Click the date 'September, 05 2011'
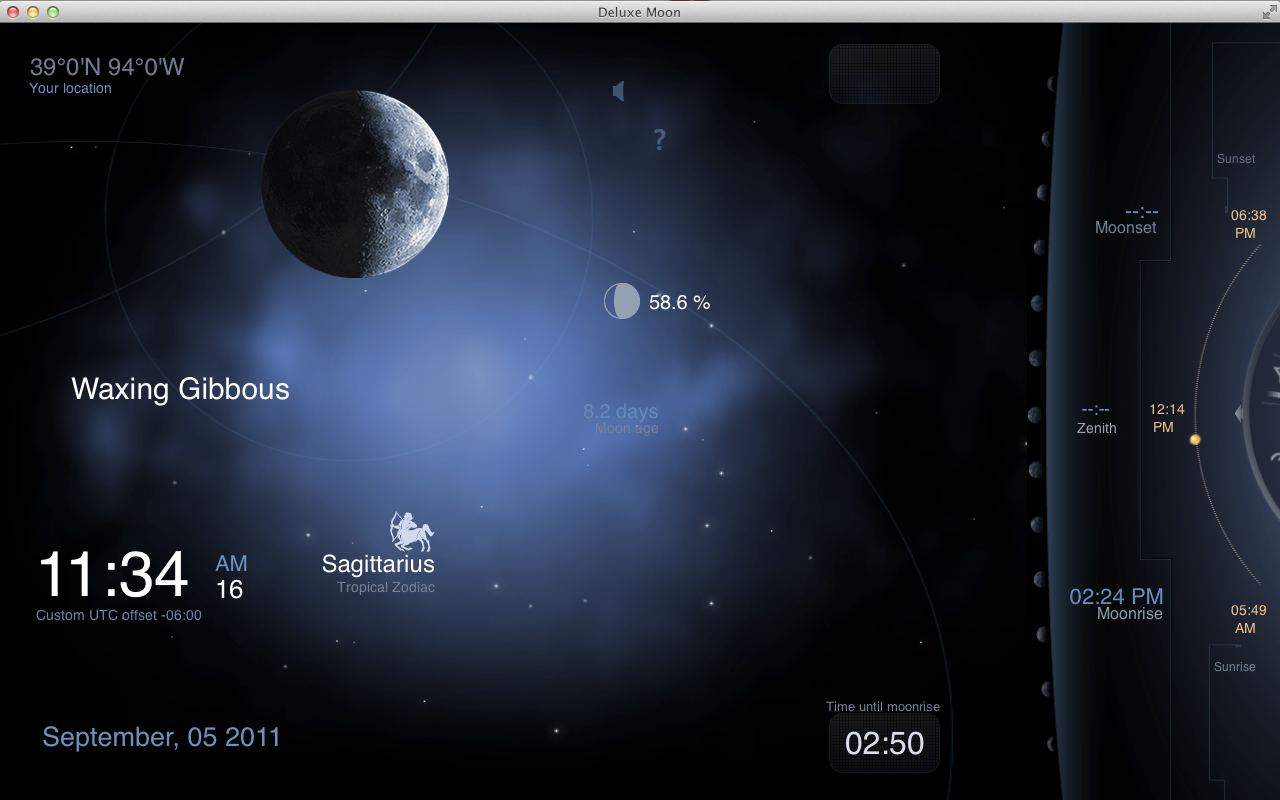 [x=162, y=737]
